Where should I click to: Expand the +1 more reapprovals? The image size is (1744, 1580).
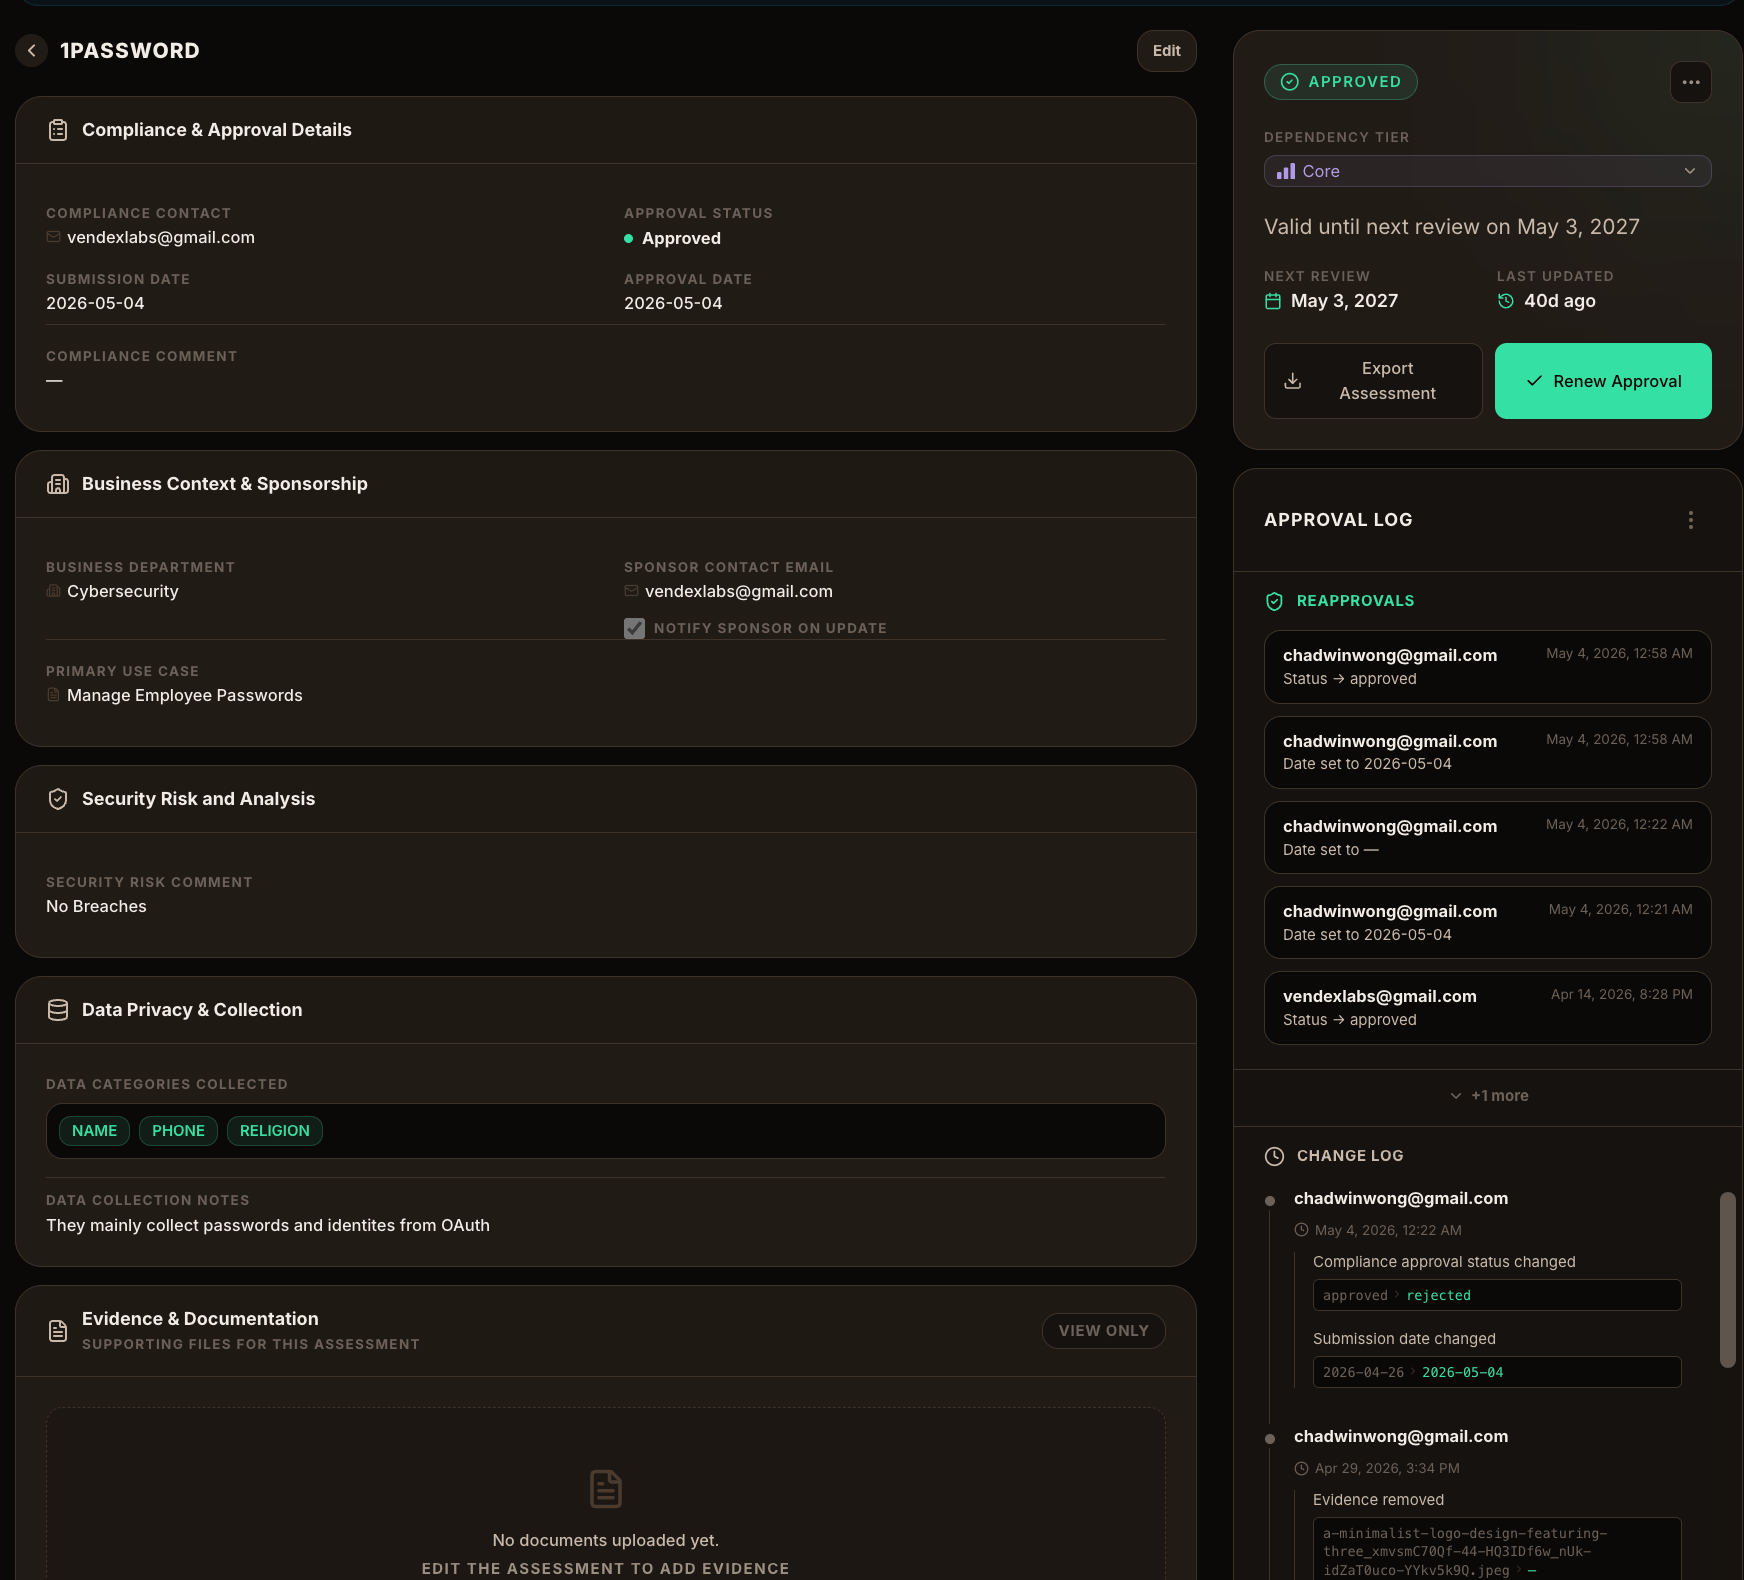tap(1489, 1096)
